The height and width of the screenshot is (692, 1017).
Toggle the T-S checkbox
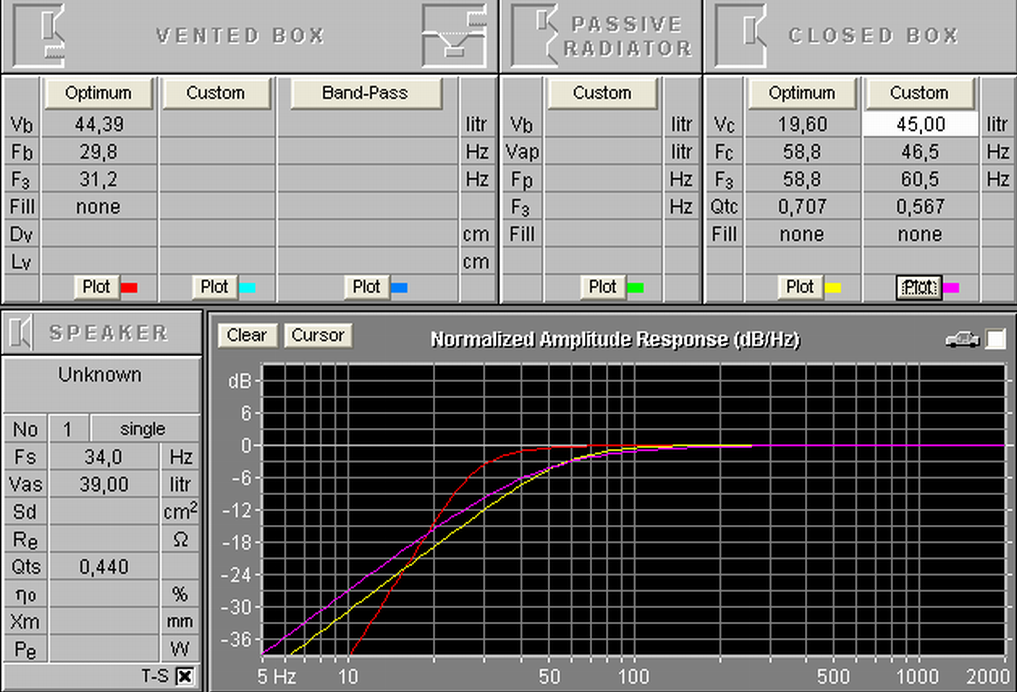185,676
